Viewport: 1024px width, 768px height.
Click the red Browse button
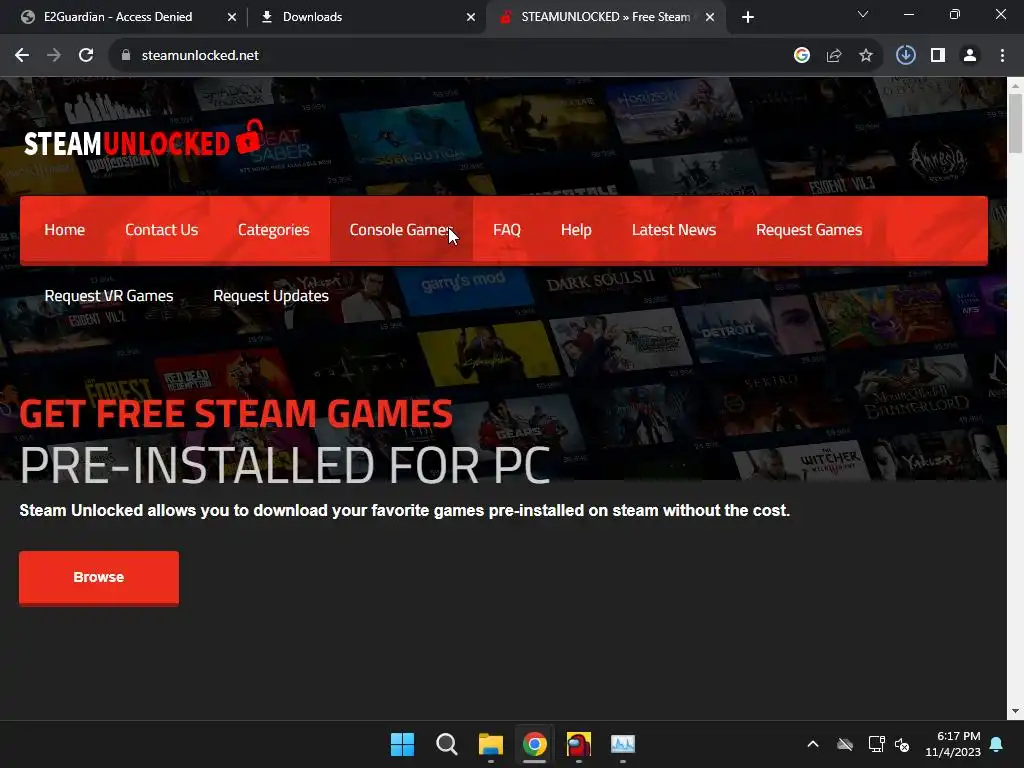pyautogui.click(x=99, y=577)
